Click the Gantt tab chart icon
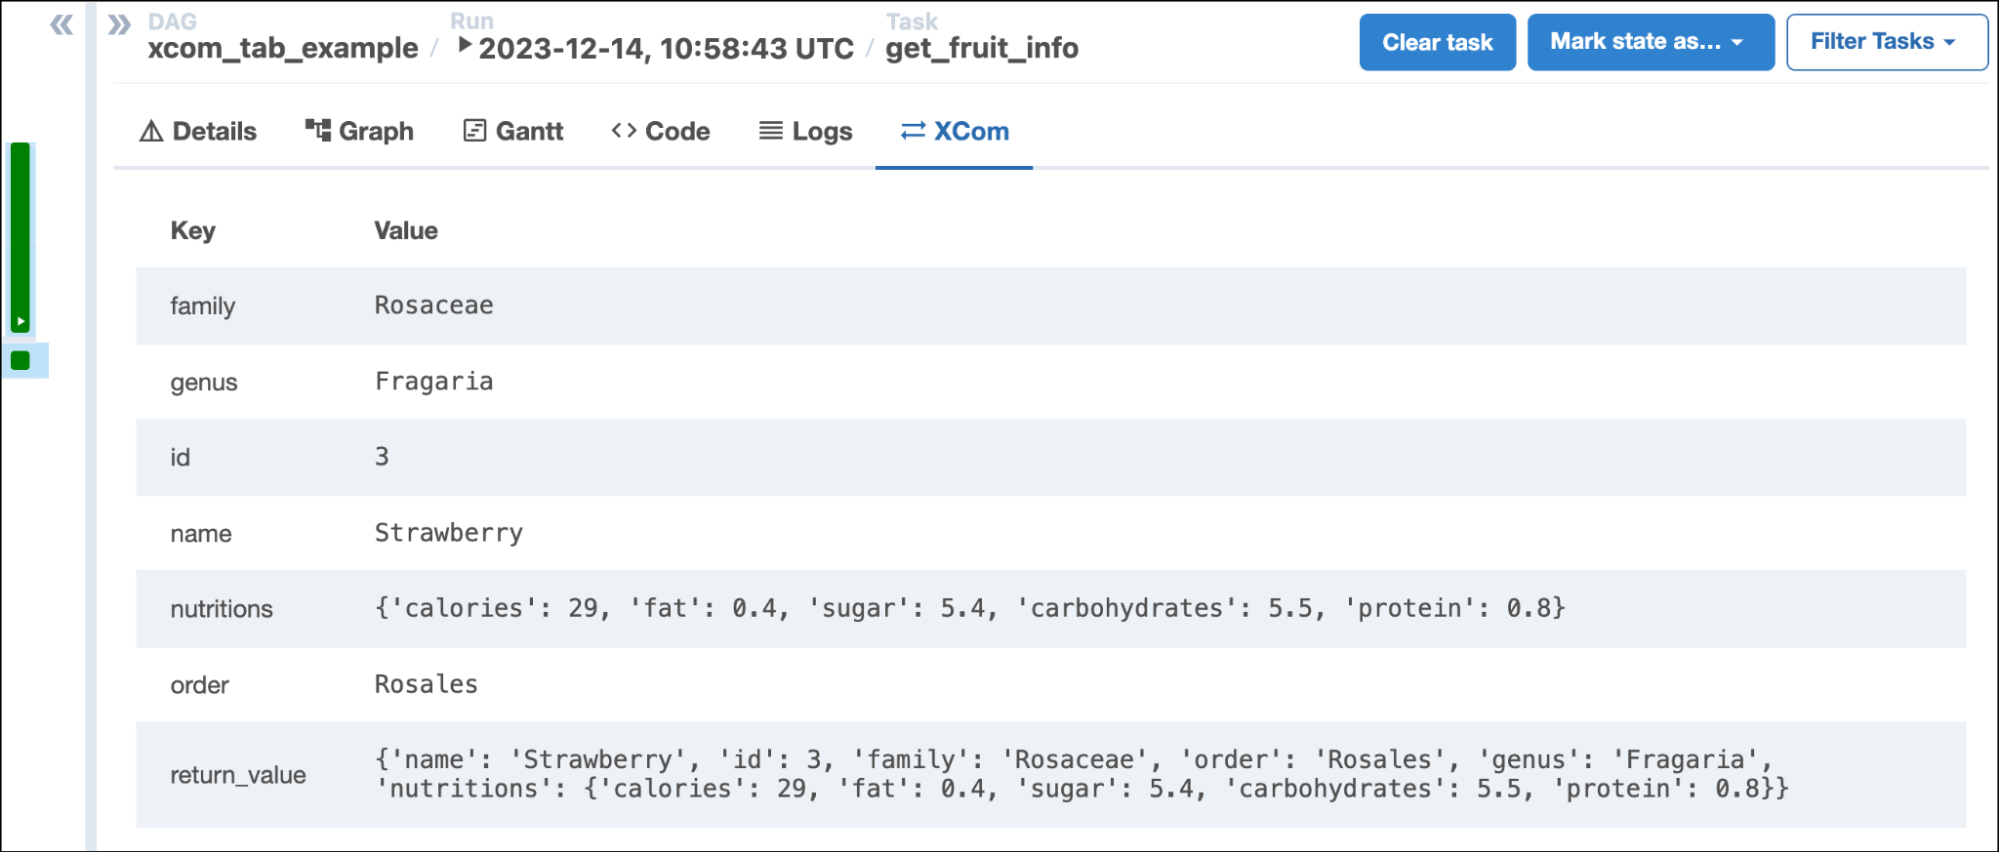1999x853 pixels. click(474, 131)
